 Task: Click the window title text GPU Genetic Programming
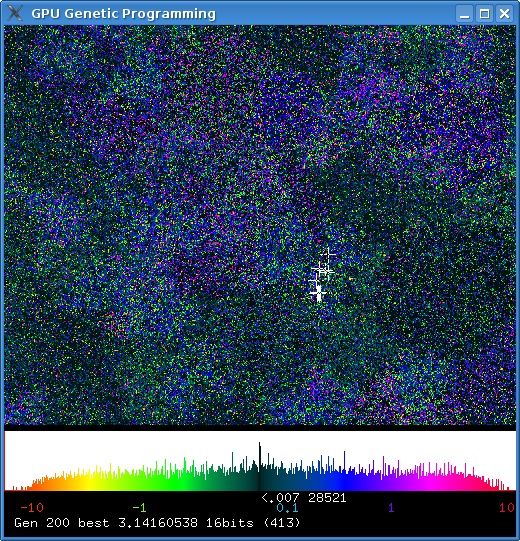[124, 14]
